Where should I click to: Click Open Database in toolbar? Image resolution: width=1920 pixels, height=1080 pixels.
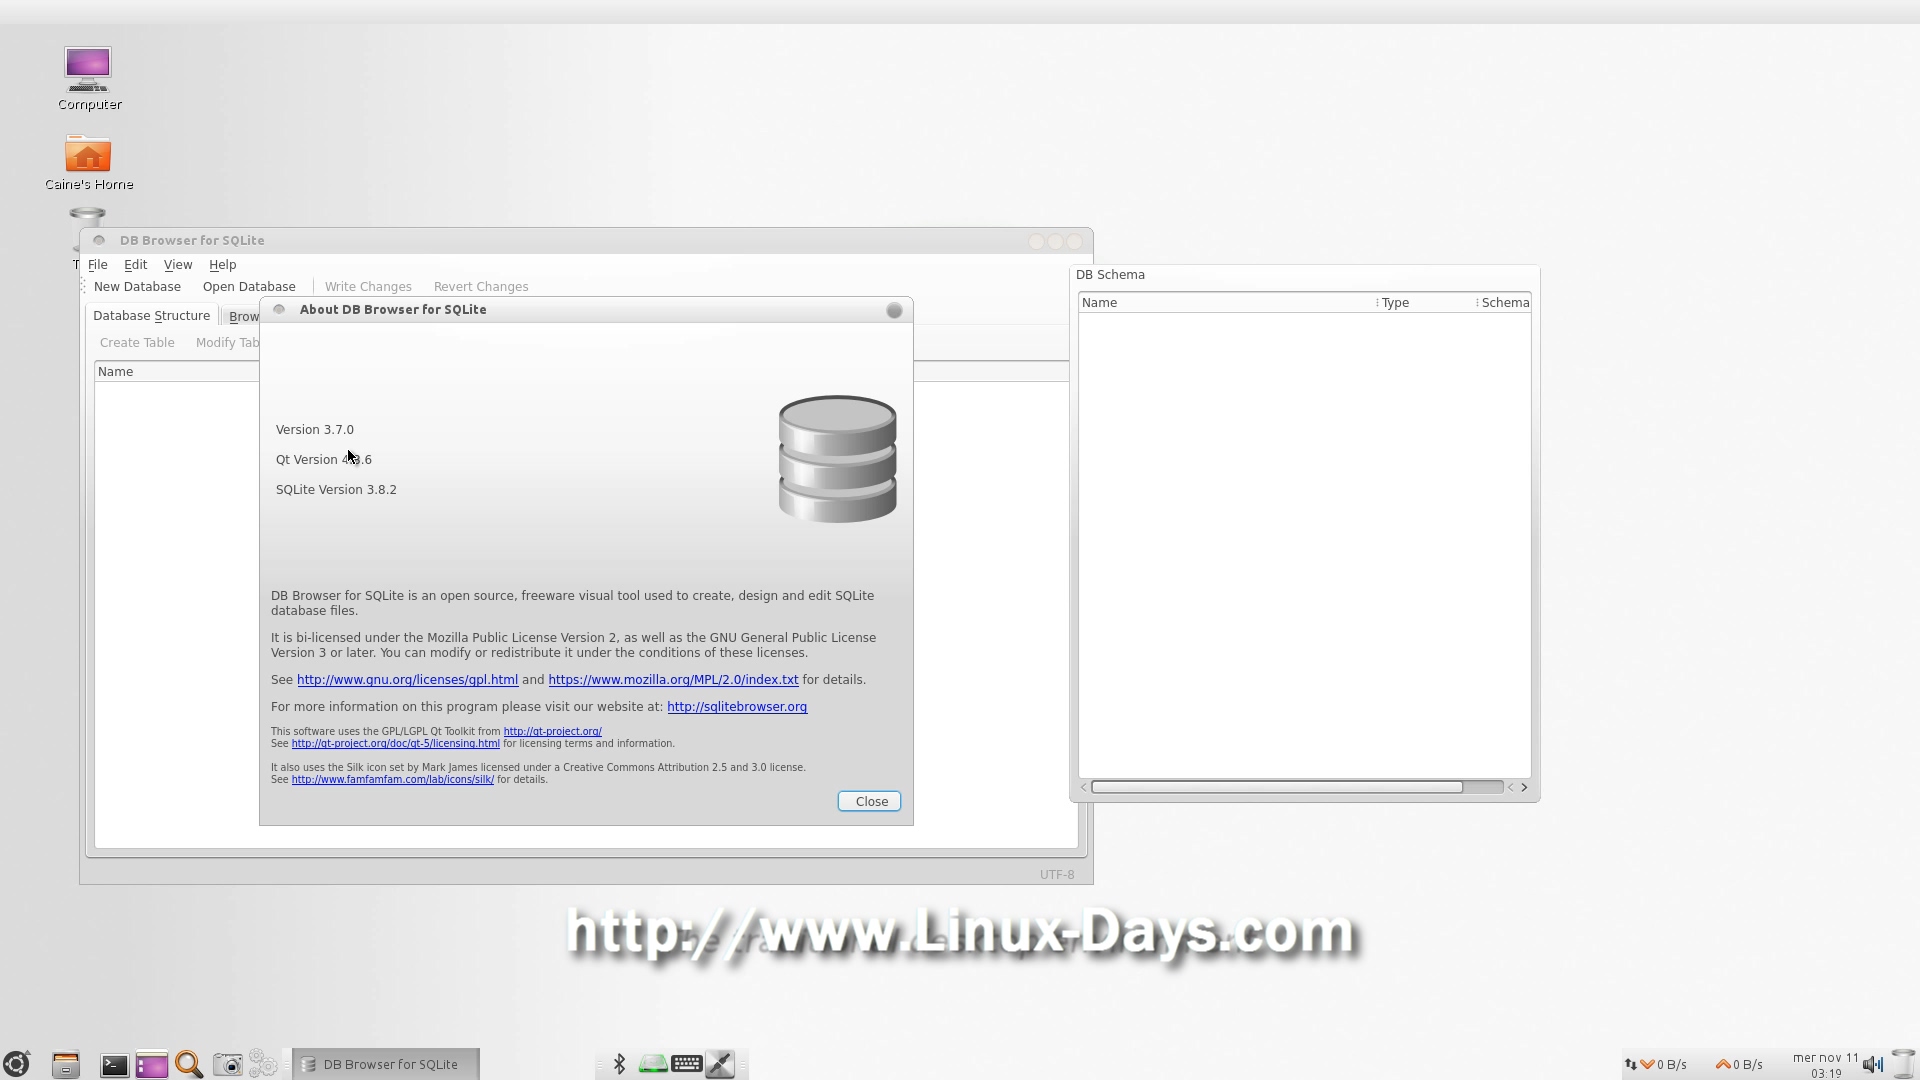click(249, 287)
